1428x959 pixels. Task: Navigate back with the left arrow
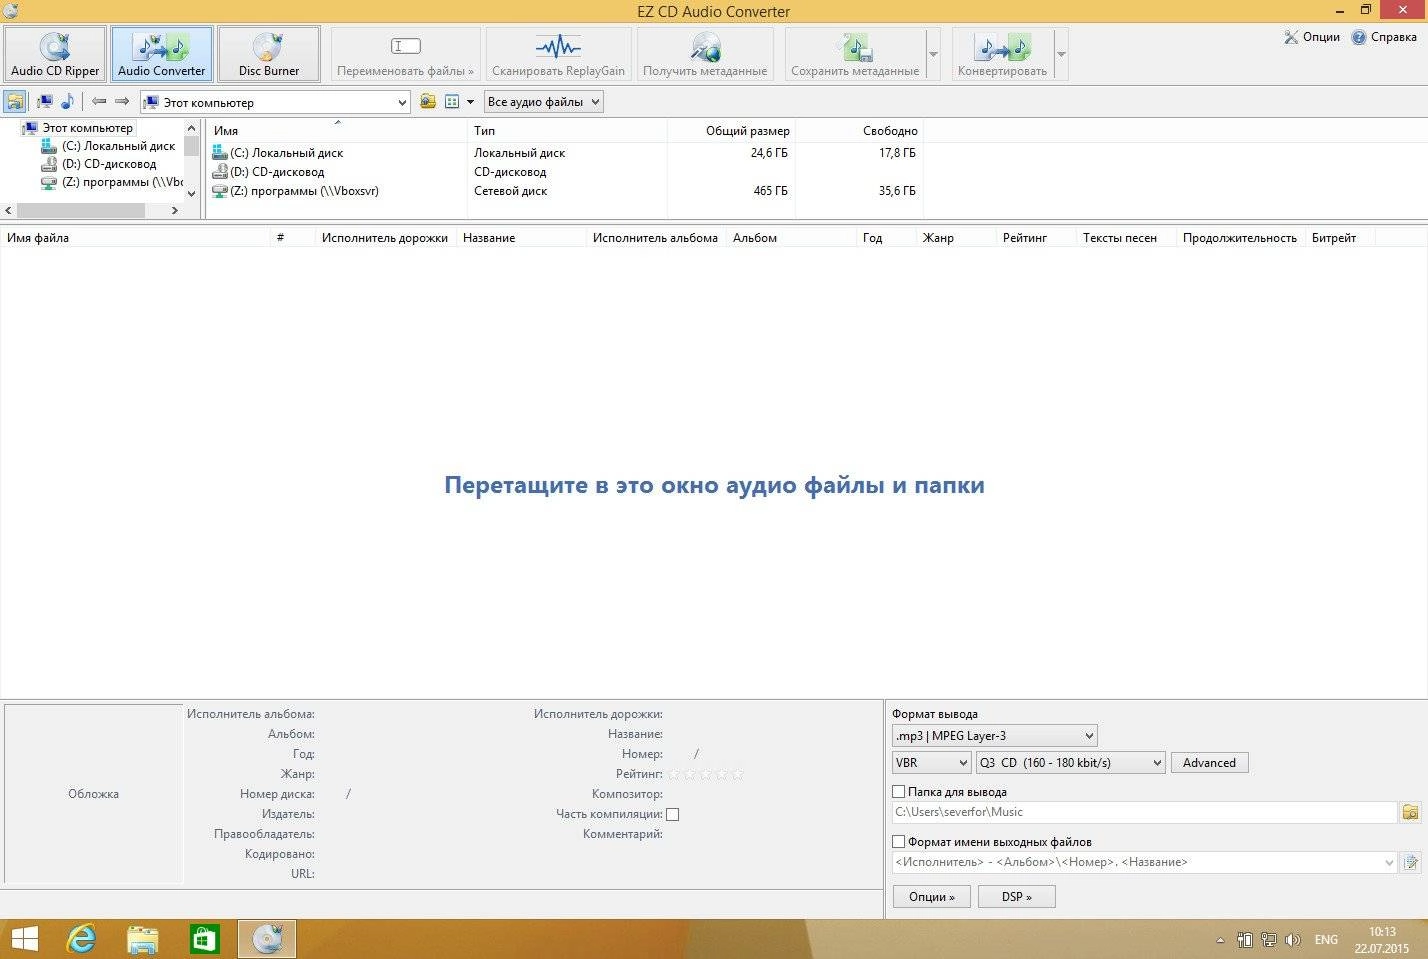pos(99,102)
